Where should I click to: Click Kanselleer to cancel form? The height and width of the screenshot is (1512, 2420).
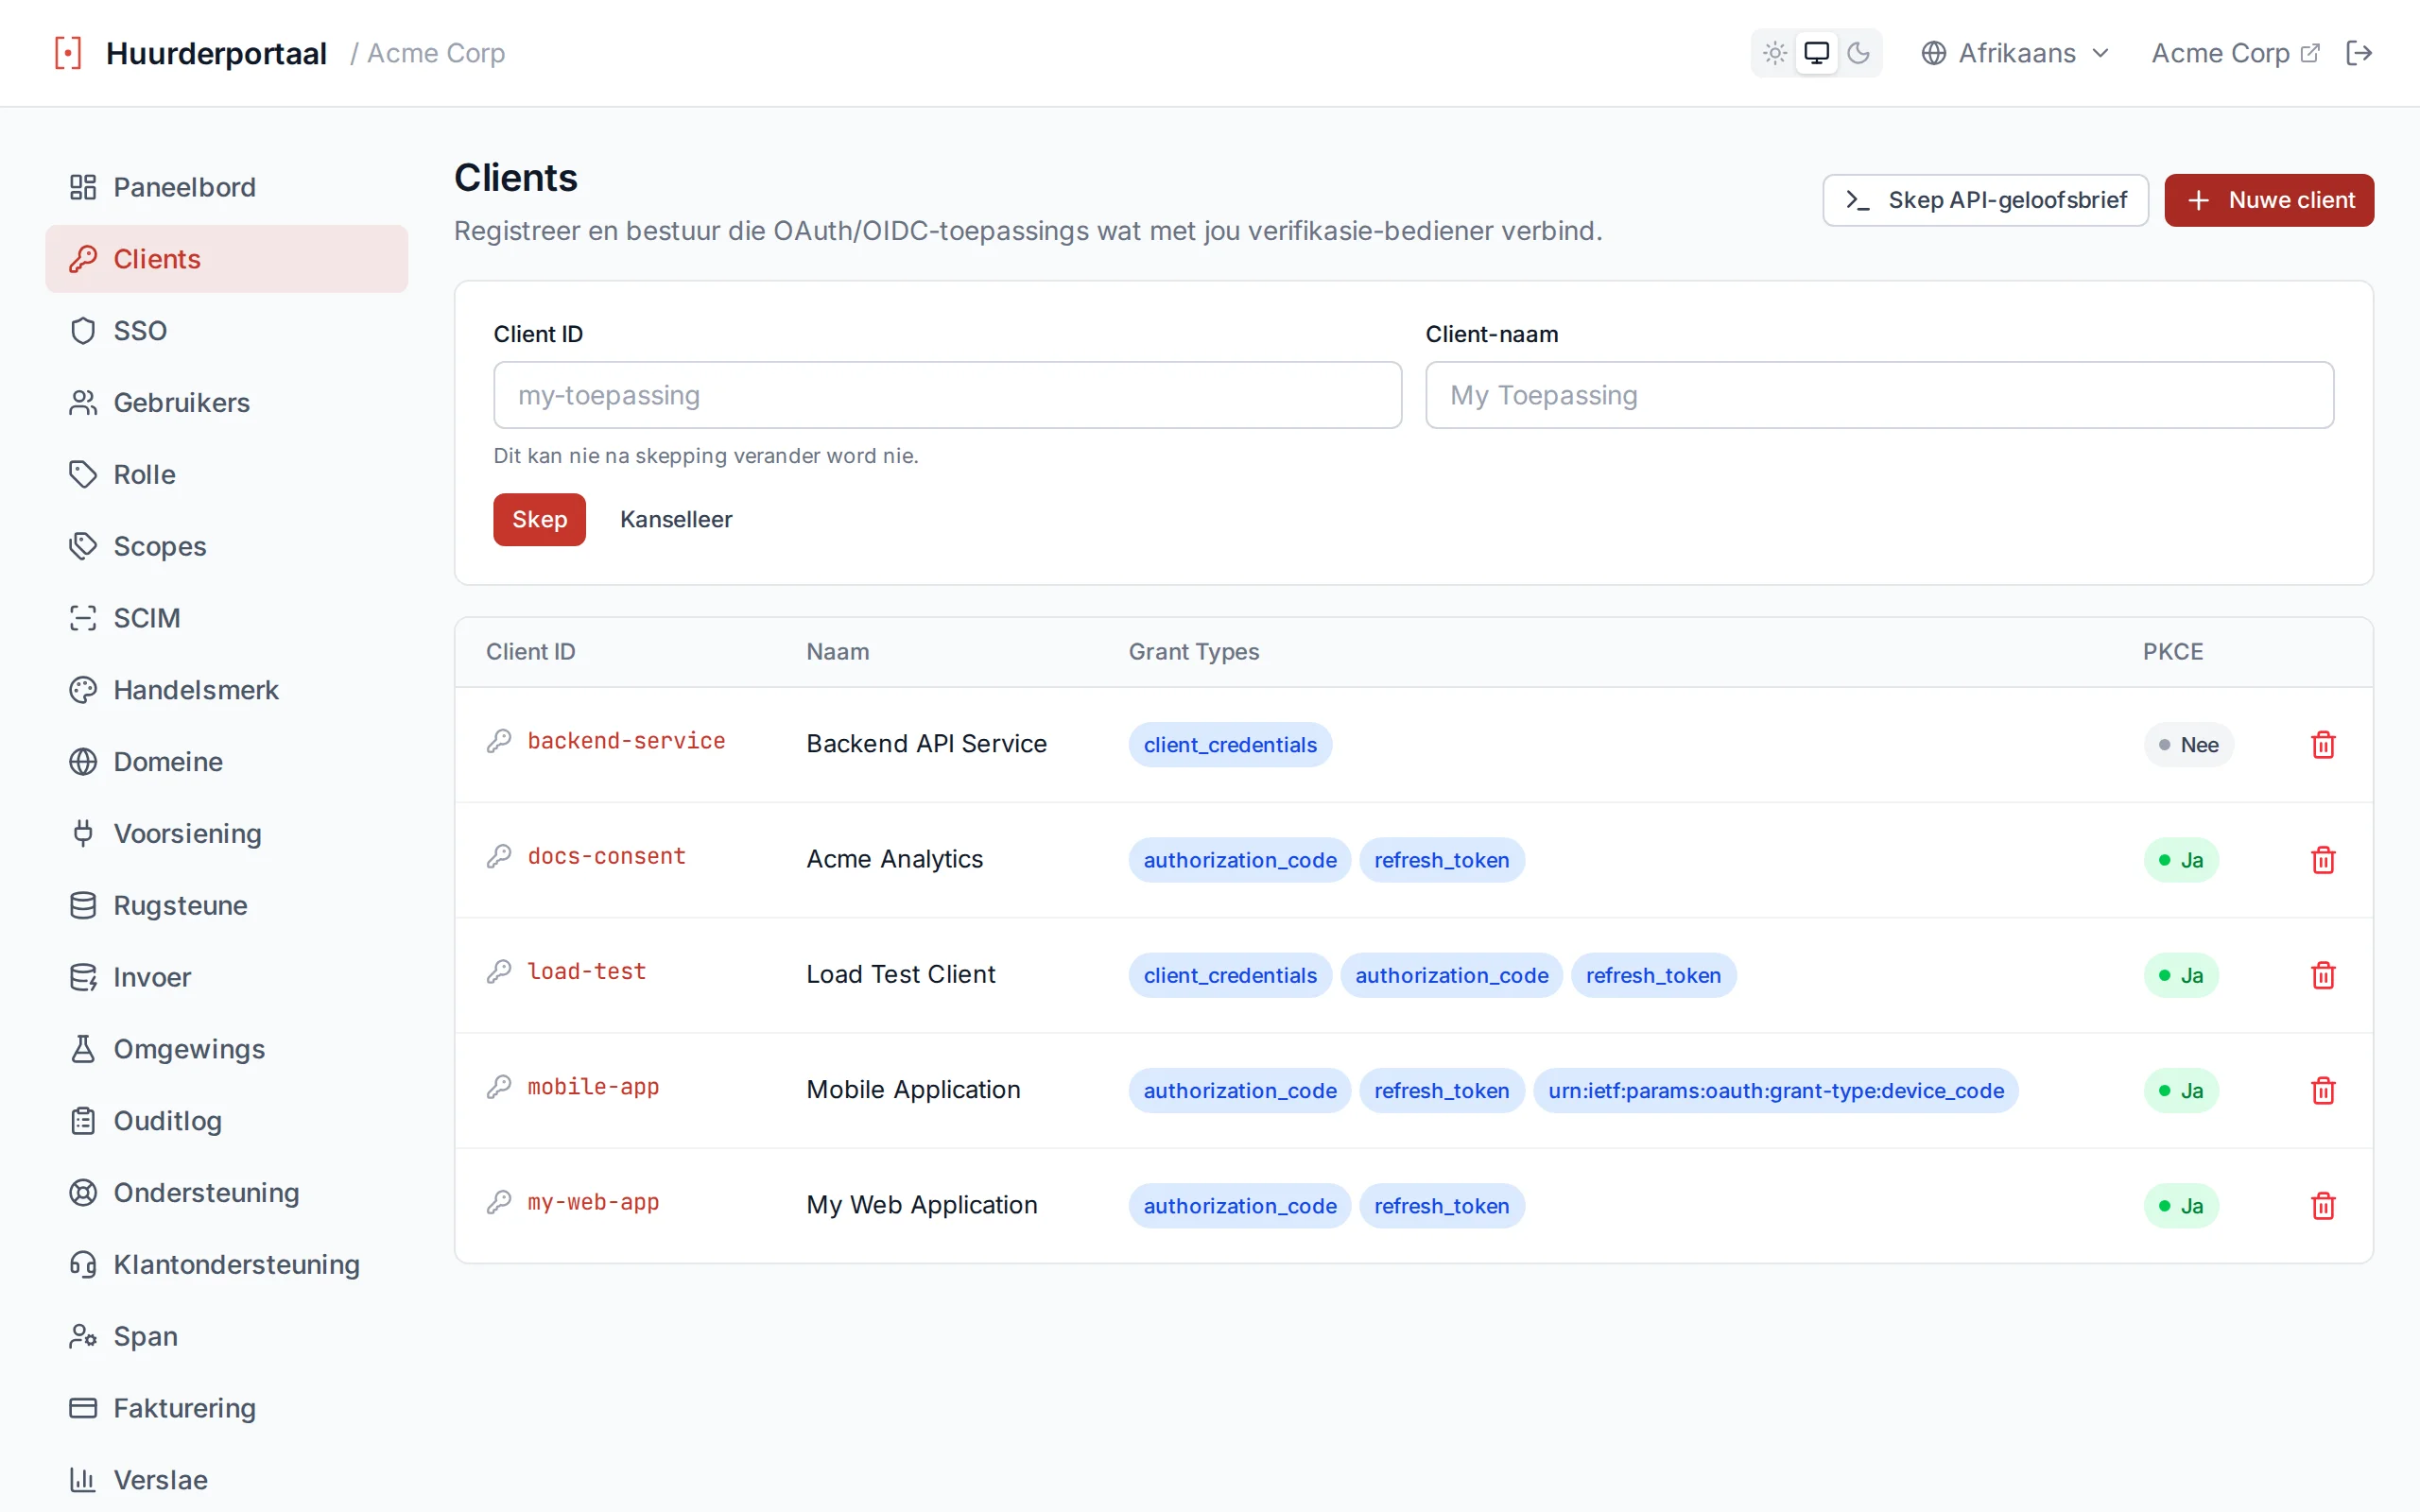click(x=676, y=519)
